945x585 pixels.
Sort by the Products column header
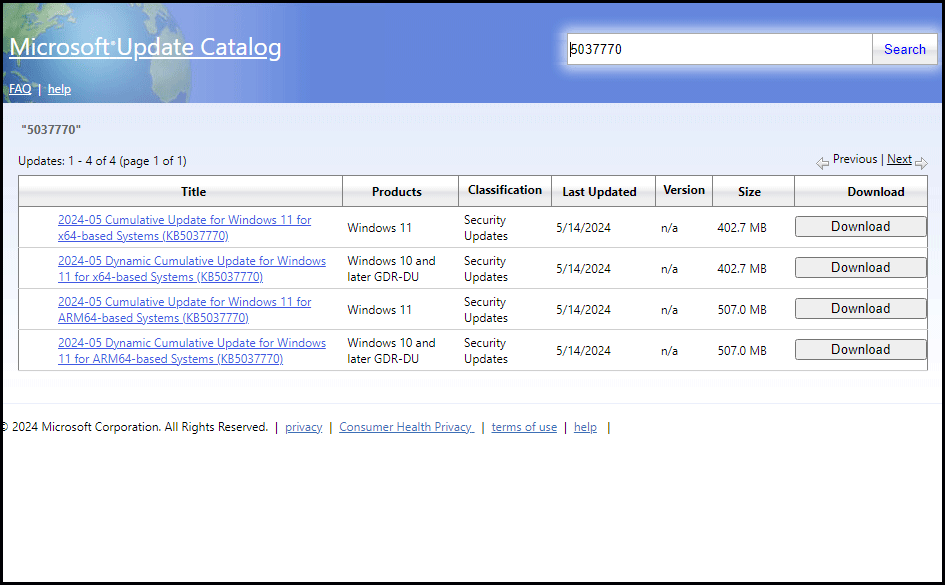click(397, 192)
